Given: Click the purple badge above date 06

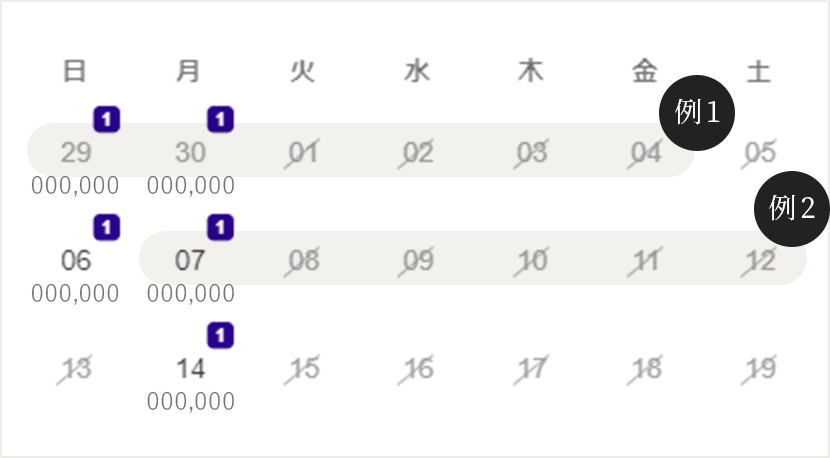Looking at the screenshot, I should click(x=107, y=227).
